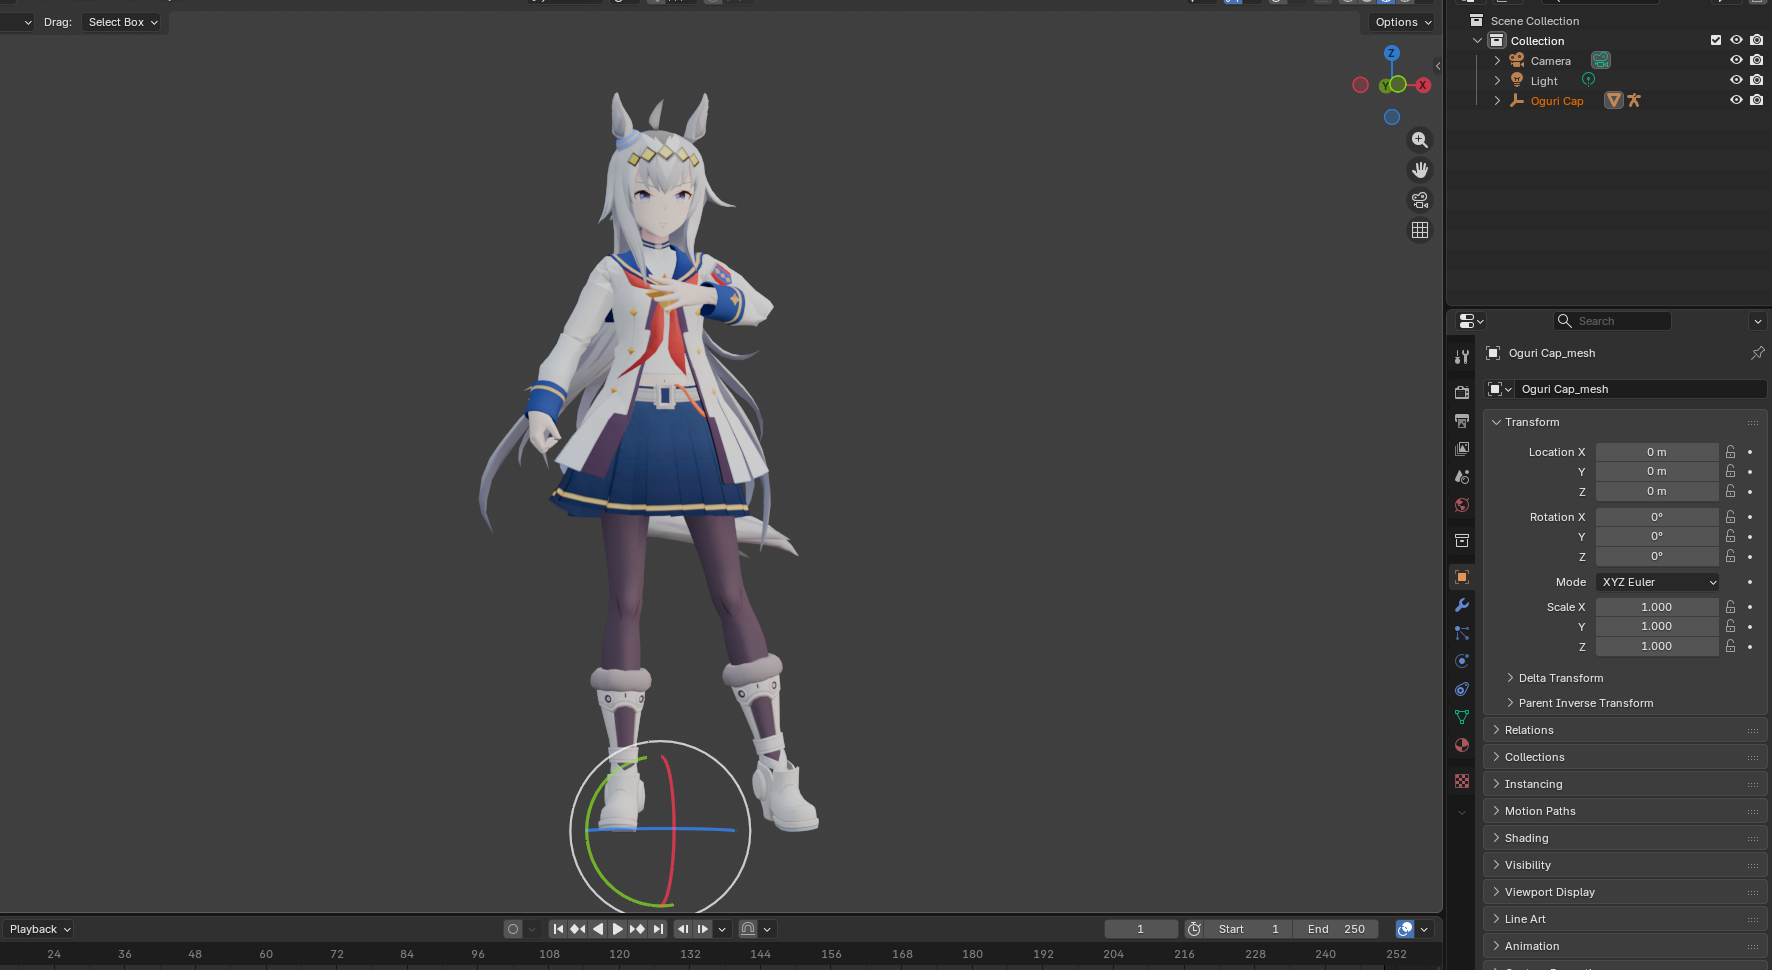Open the Options dropdown in viewport
Image resolution: width=1772 pixels, height=970 pixels.
coord(1403,22)
